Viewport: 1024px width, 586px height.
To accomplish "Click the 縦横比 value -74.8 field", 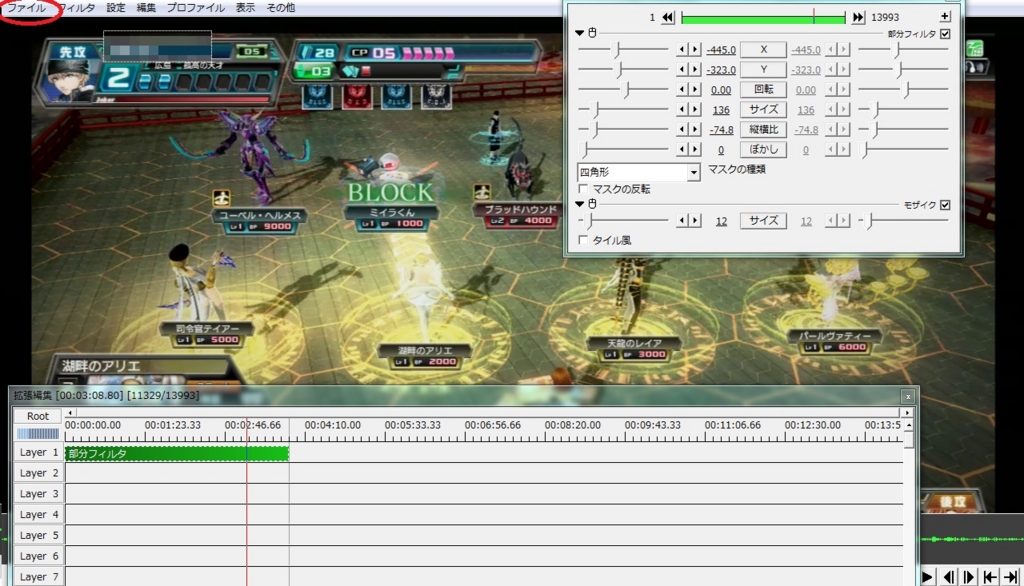I will (x=721, y=130).
